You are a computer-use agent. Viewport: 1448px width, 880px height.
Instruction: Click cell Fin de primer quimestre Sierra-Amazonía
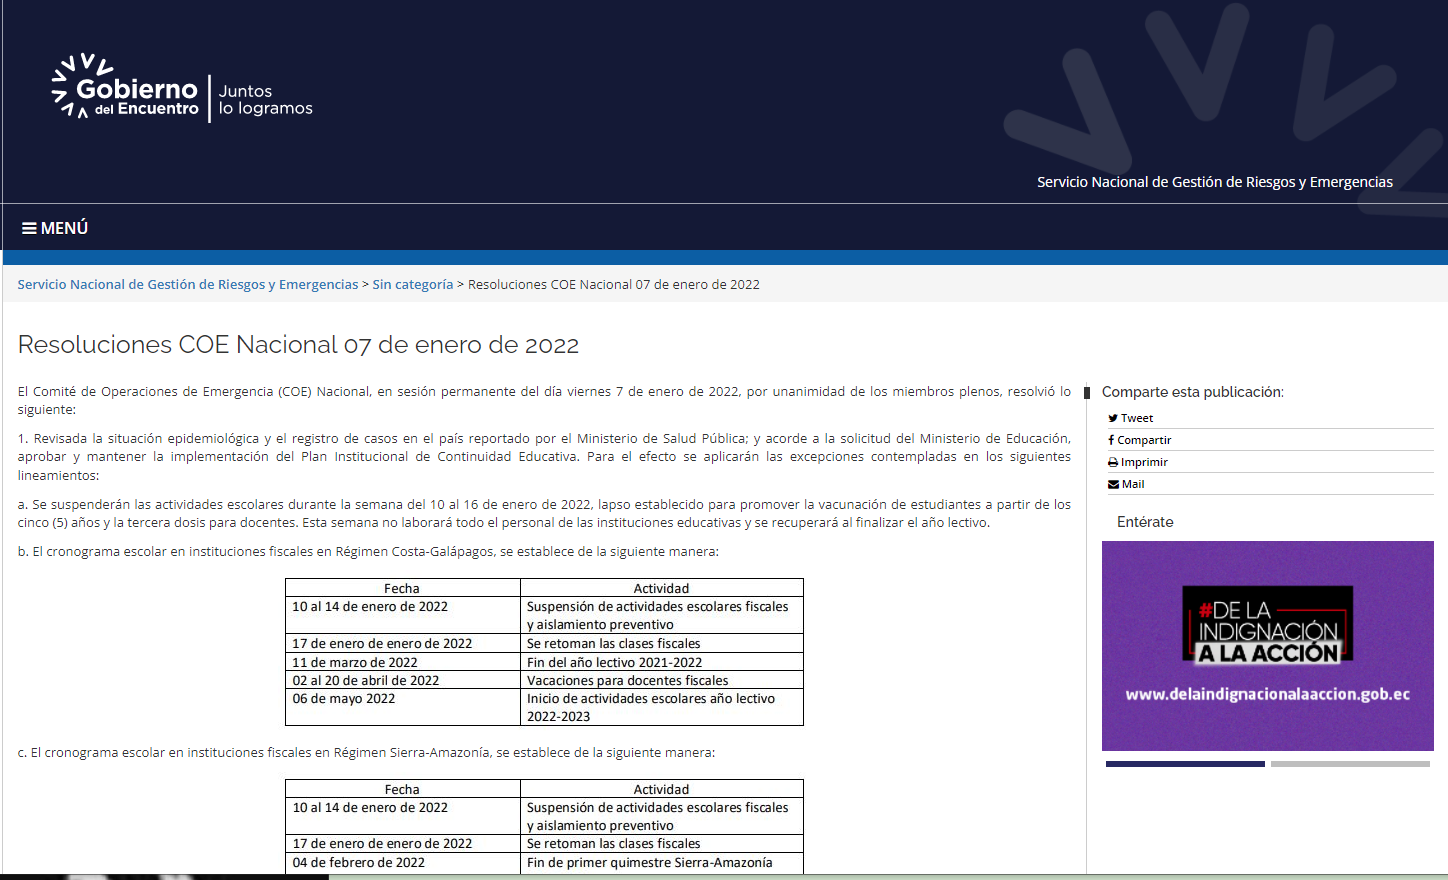pyautogui.click(x=662, y=863)
